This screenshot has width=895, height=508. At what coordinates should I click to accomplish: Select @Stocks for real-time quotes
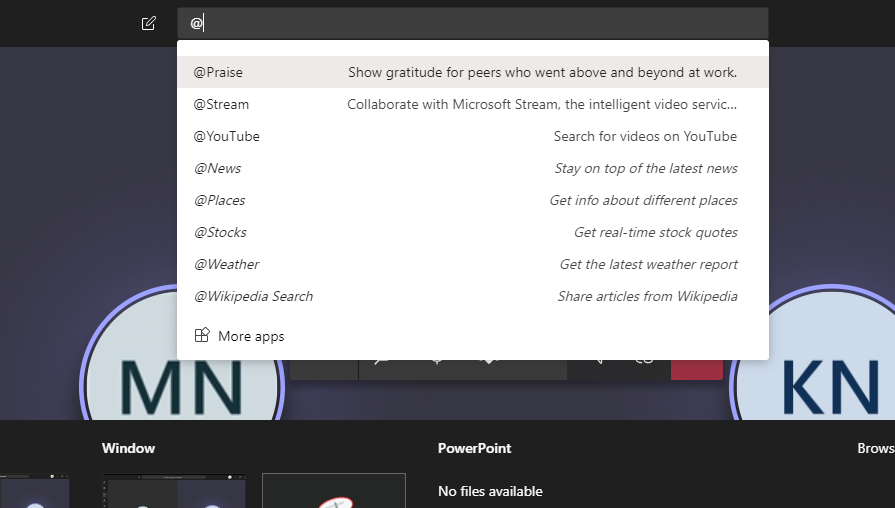(473, 232)
